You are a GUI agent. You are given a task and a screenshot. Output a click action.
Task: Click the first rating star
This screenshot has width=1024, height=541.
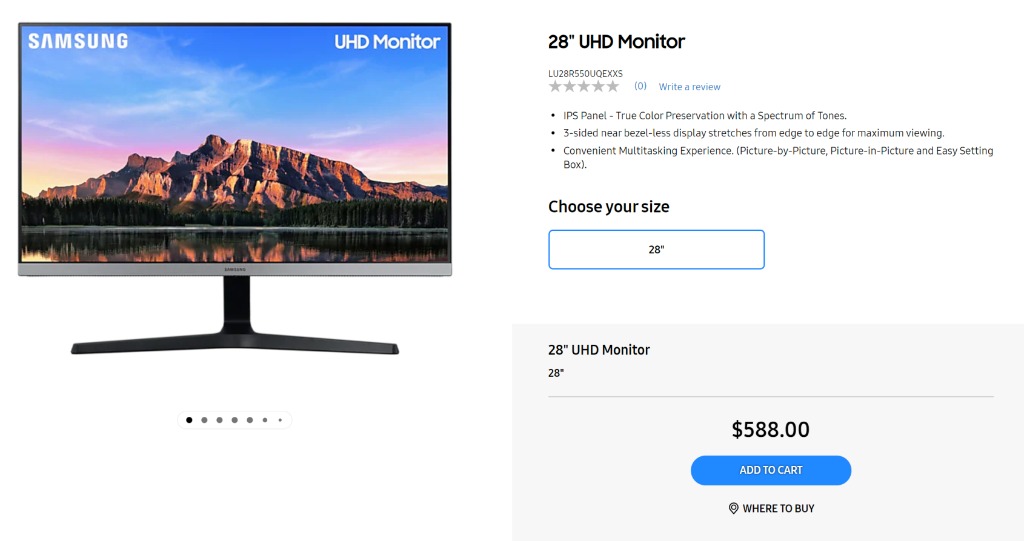[555, 86]
